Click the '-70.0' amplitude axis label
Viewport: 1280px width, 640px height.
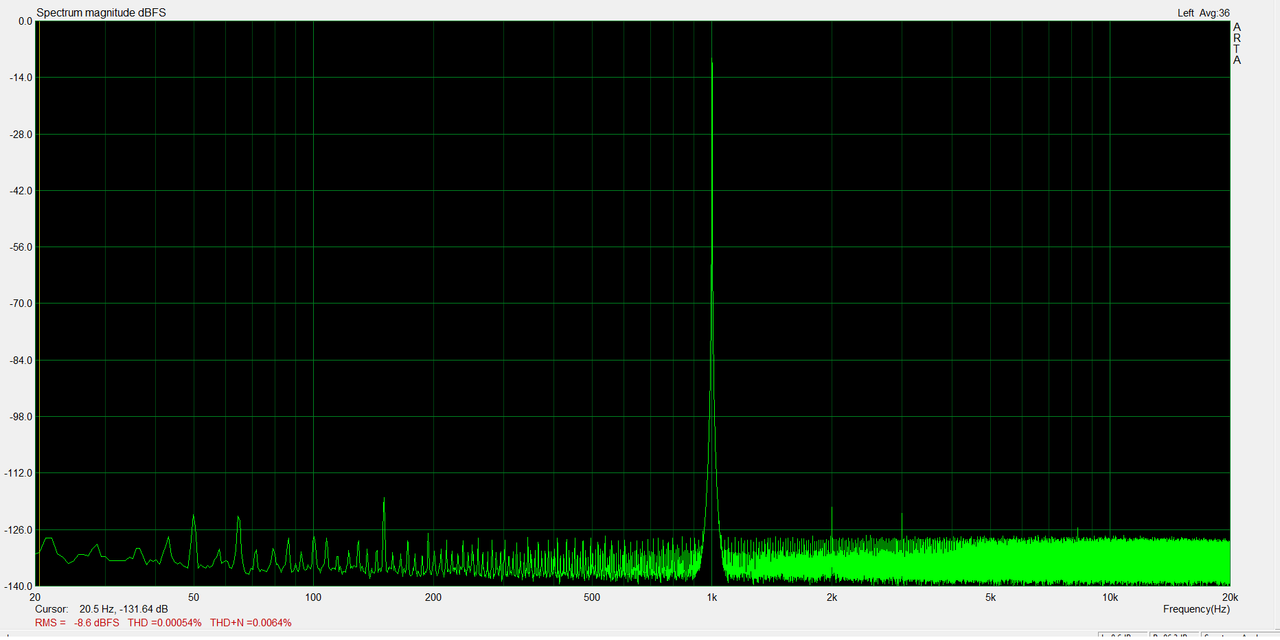(x=20, y=304)
